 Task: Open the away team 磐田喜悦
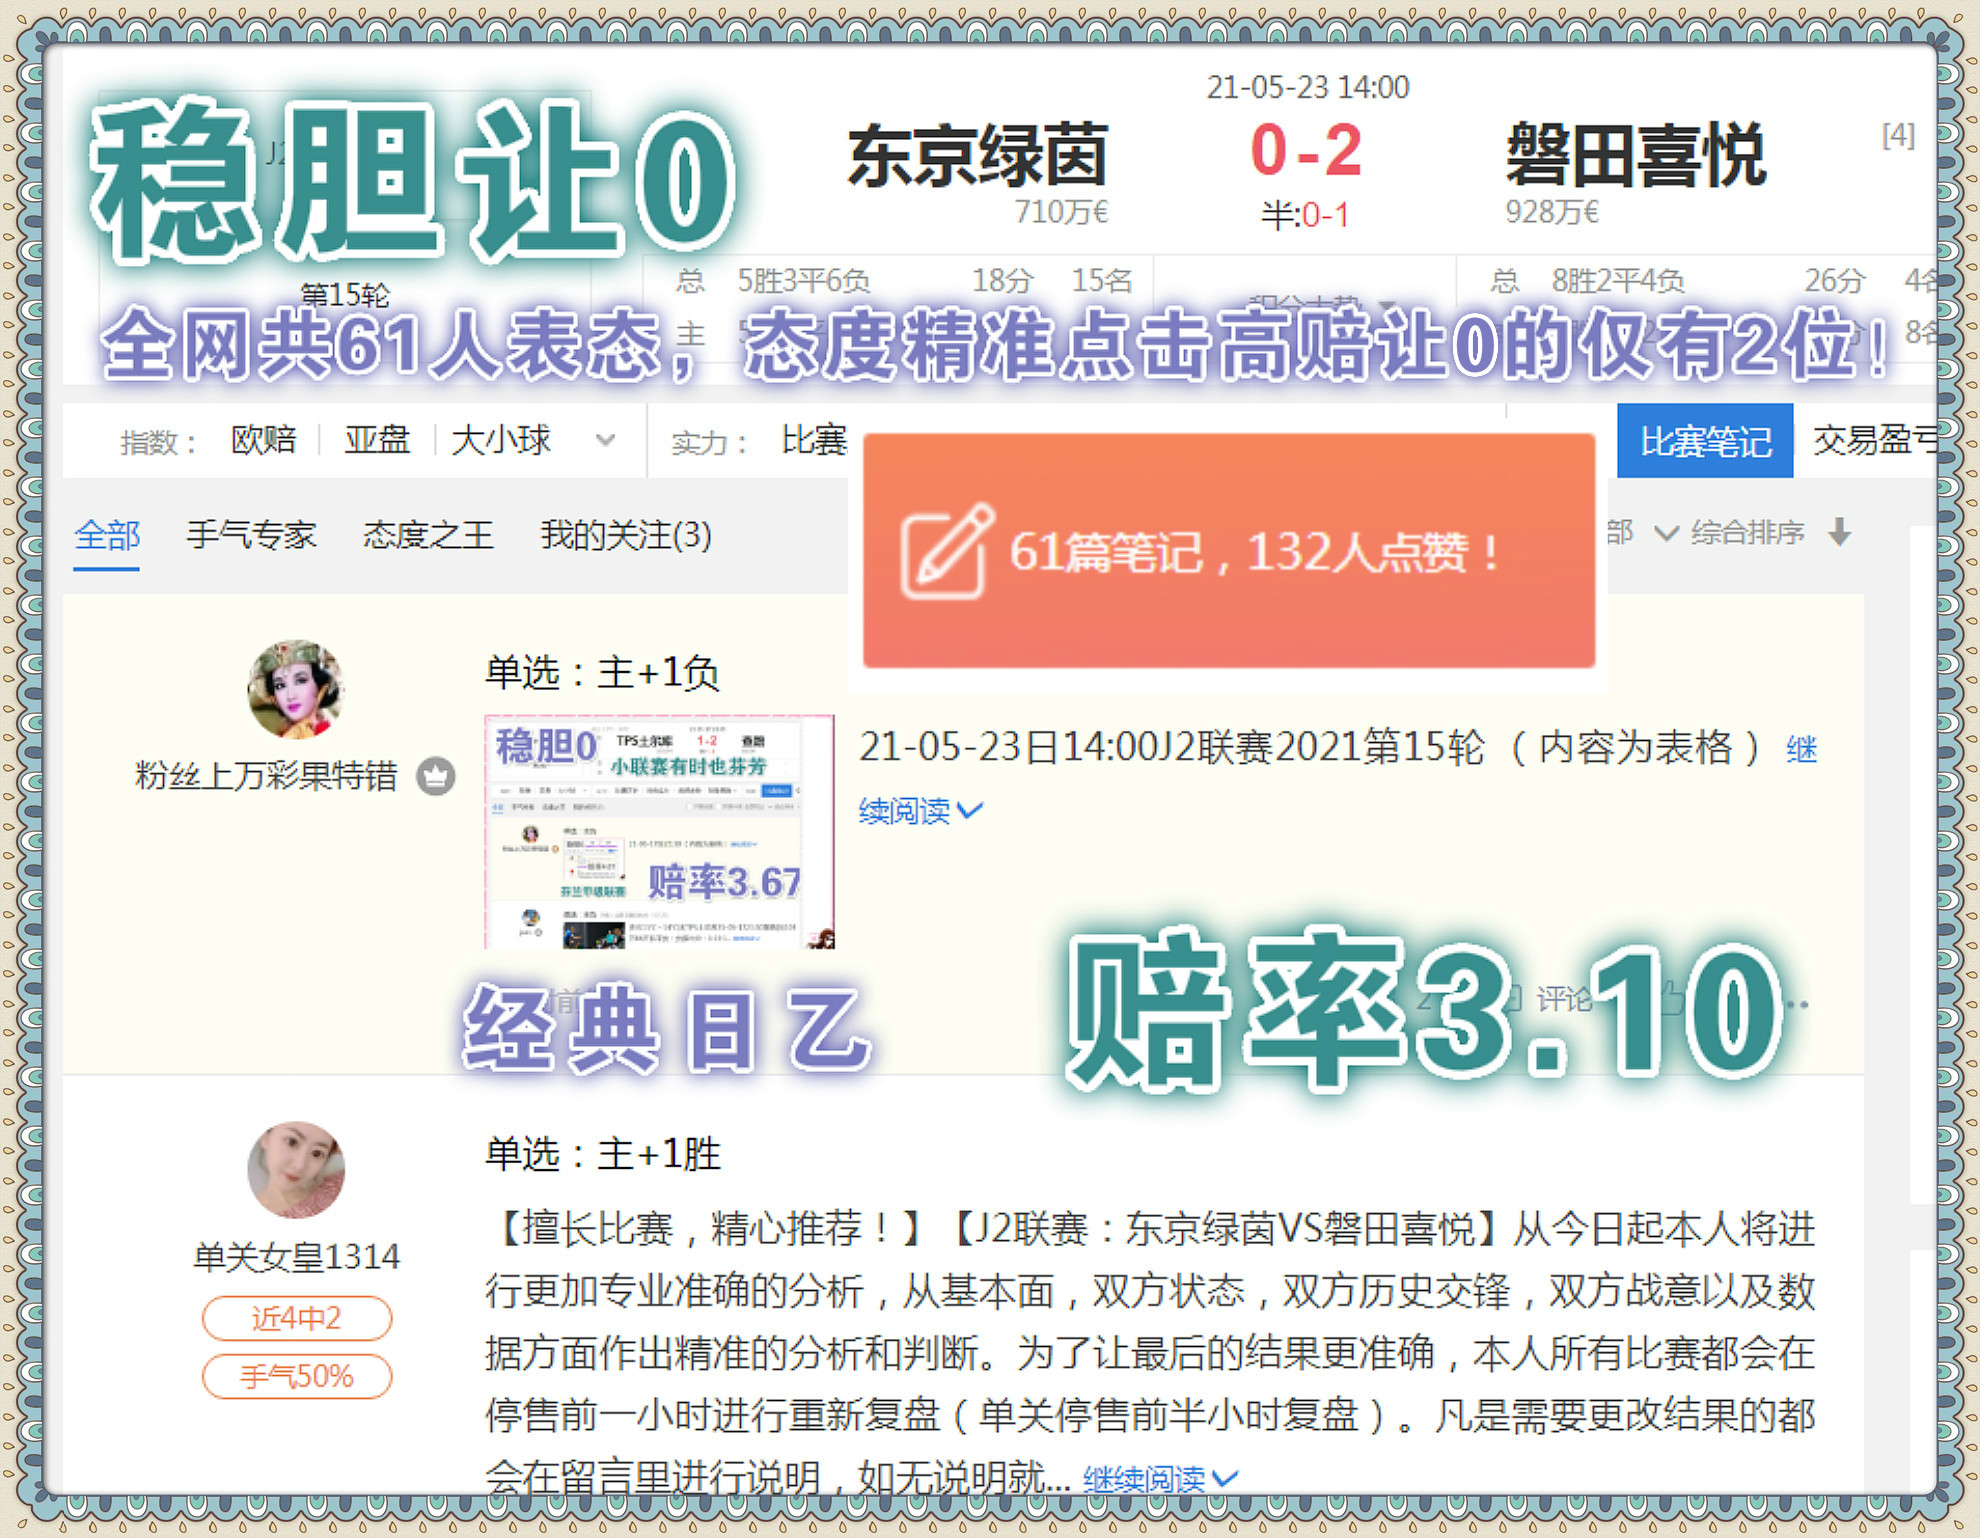[1636, 156]
